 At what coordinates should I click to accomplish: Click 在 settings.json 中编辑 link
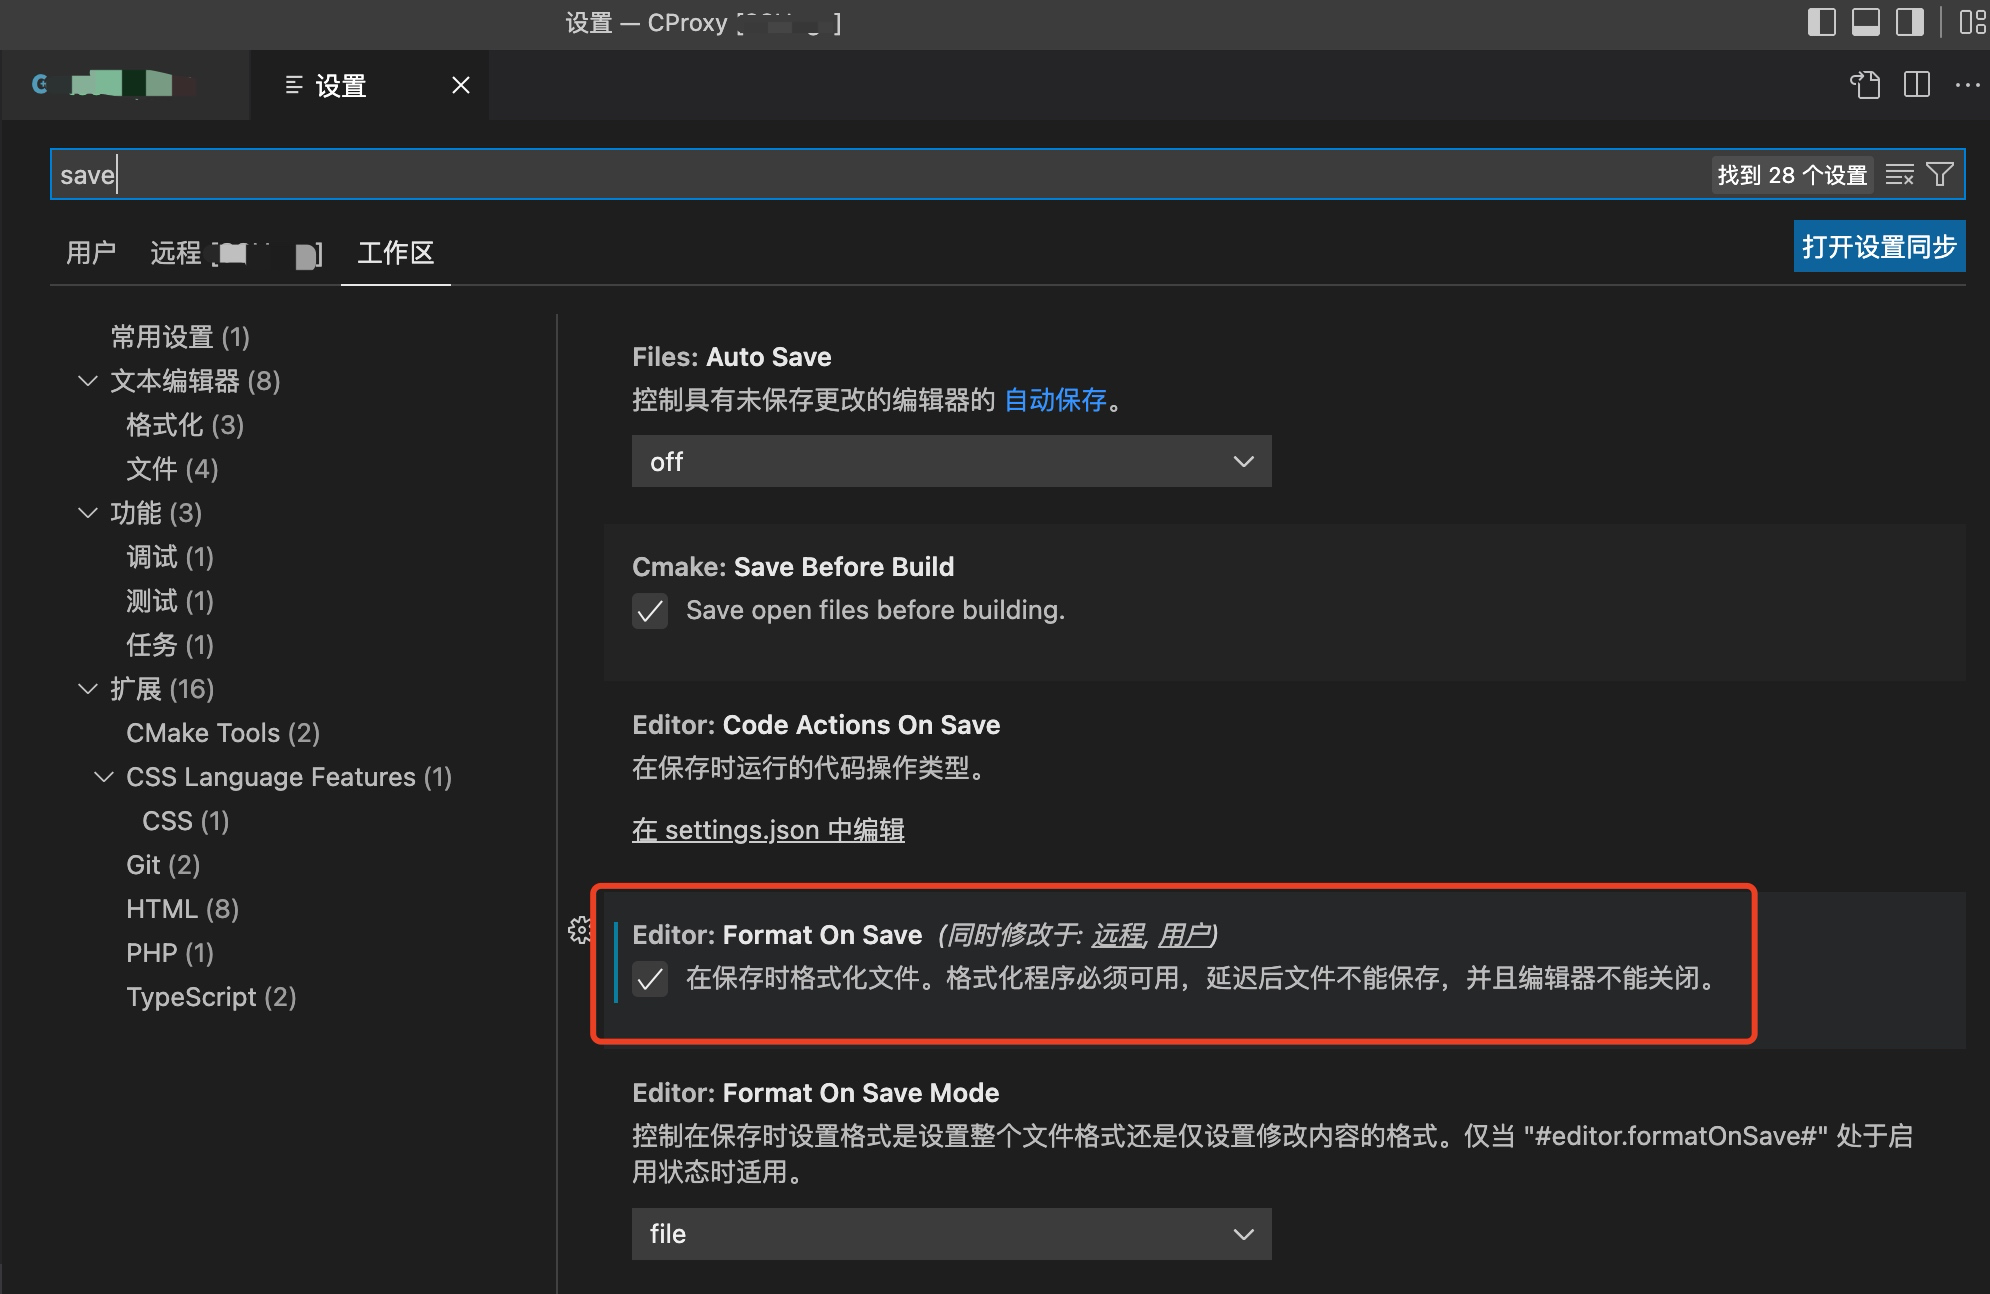(x=768, y=830)
